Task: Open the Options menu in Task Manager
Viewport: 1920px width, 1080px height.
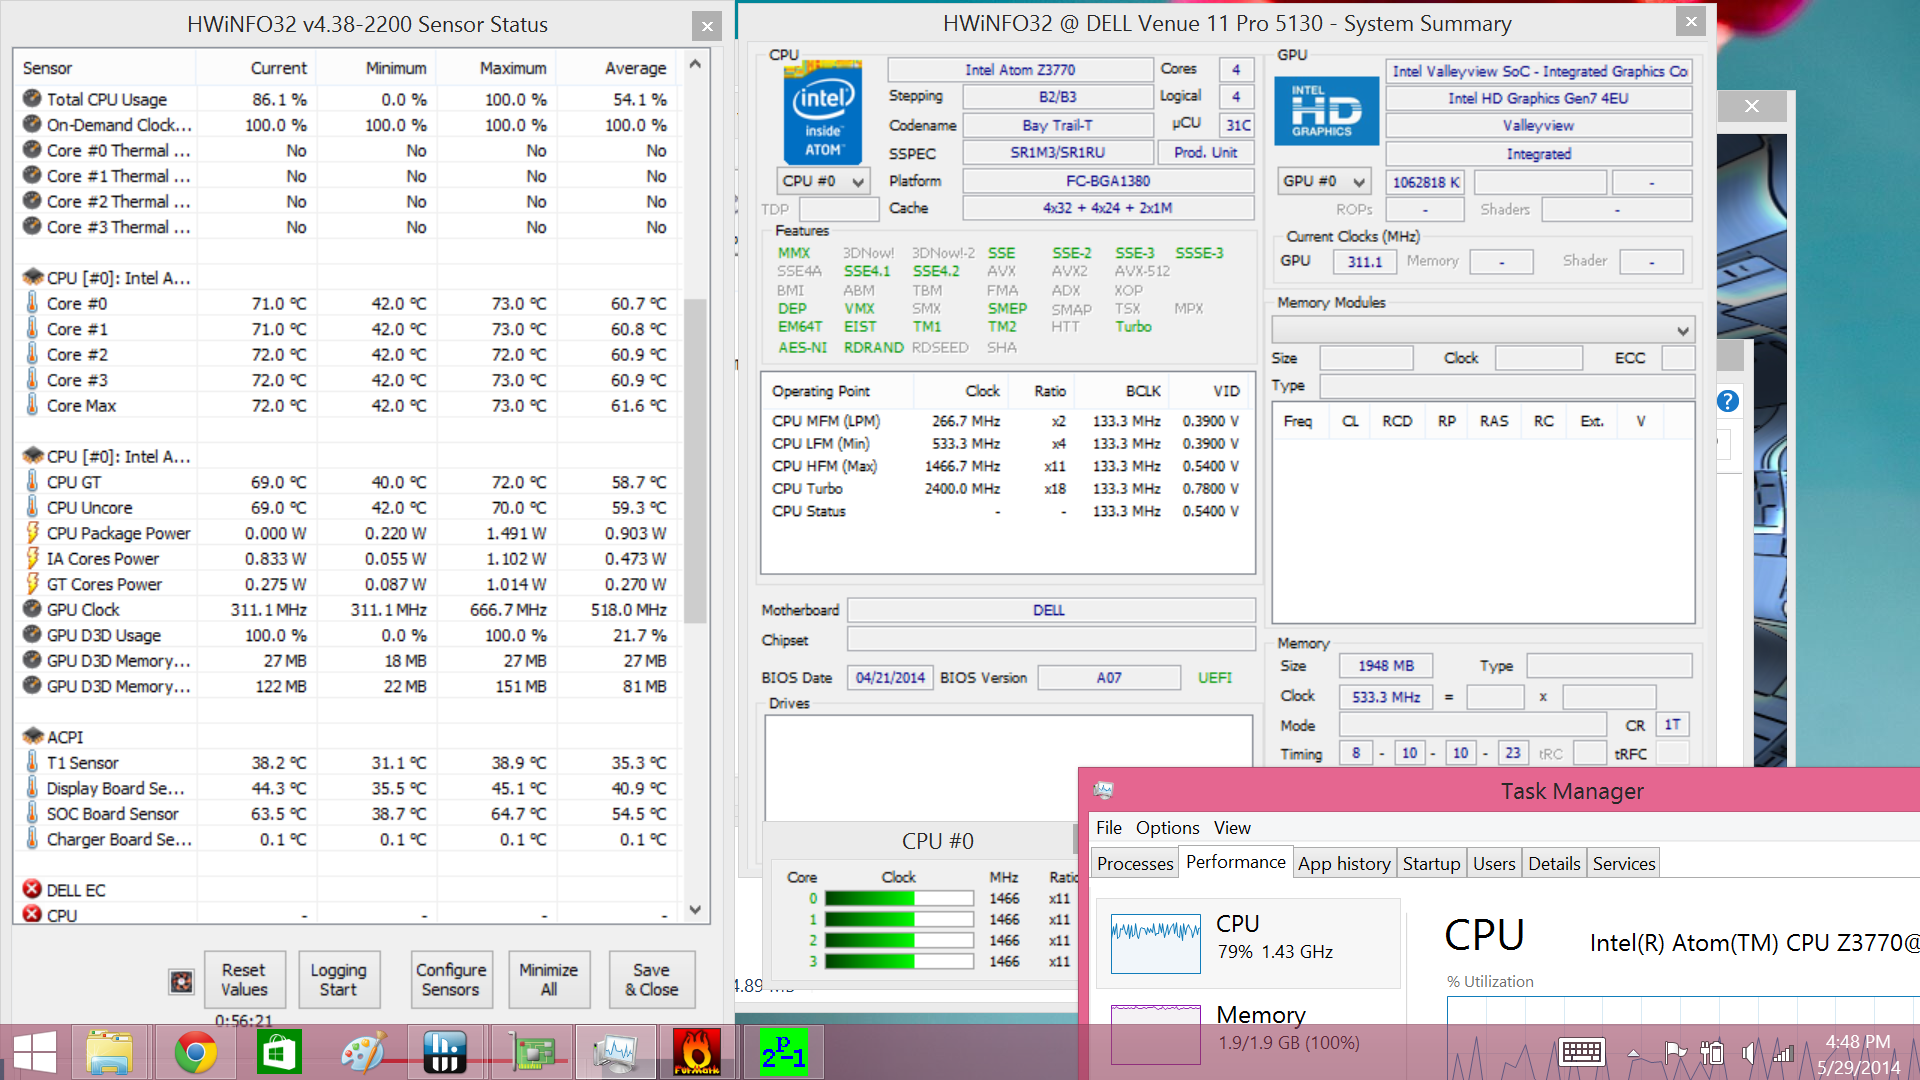Action: coord(1167,827)
